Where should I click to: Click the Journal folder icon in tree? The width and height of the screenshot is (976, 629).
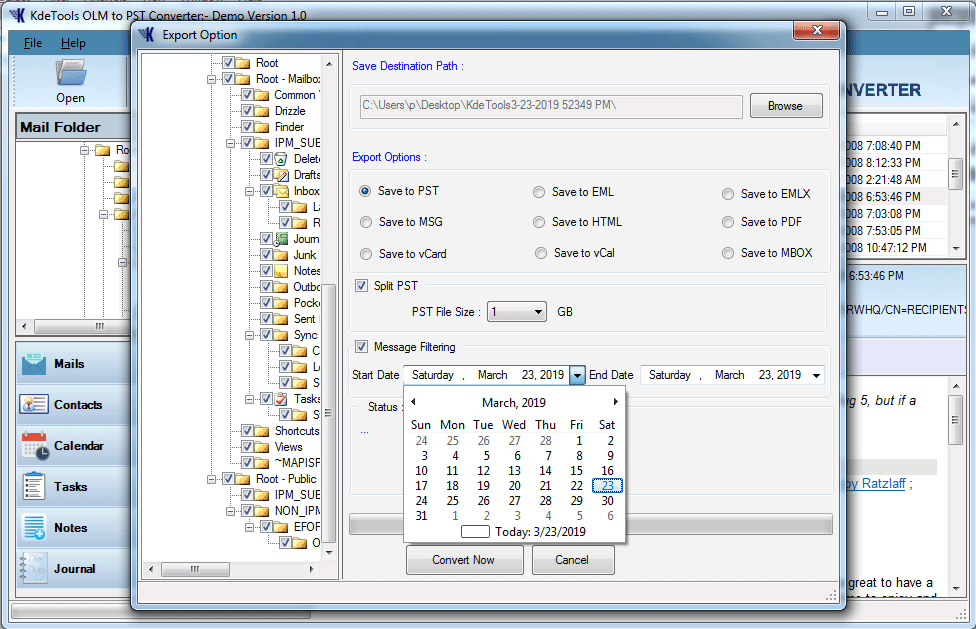pos(281,239)
